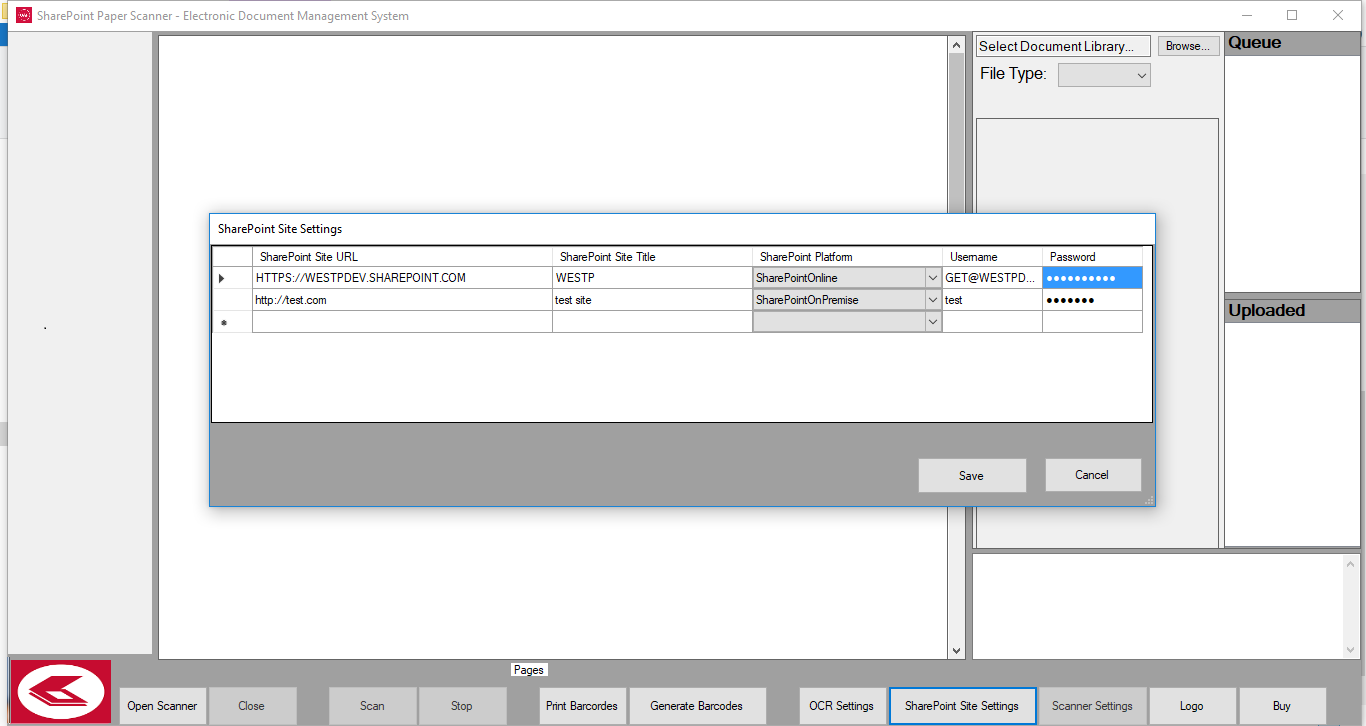Click the Buy button
1366x726 pixels.
[x=1282, y=706]
